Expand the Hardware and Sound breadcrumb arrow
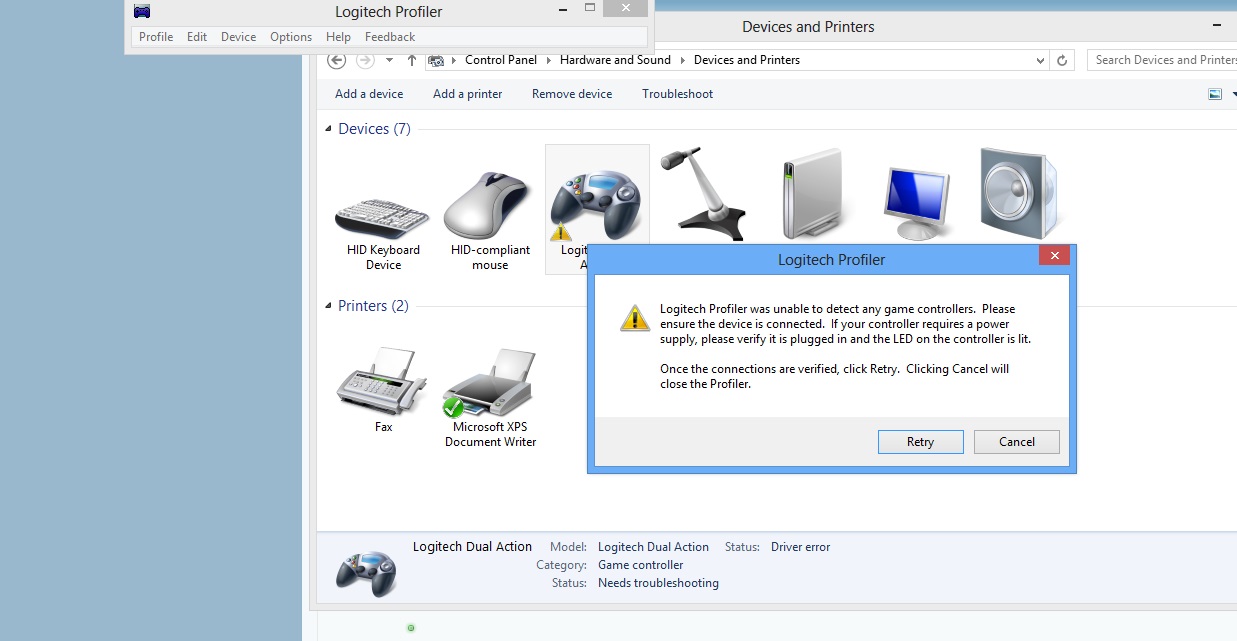The height and width of the screenshot is (641, 1237). click(x=682, y=60)
